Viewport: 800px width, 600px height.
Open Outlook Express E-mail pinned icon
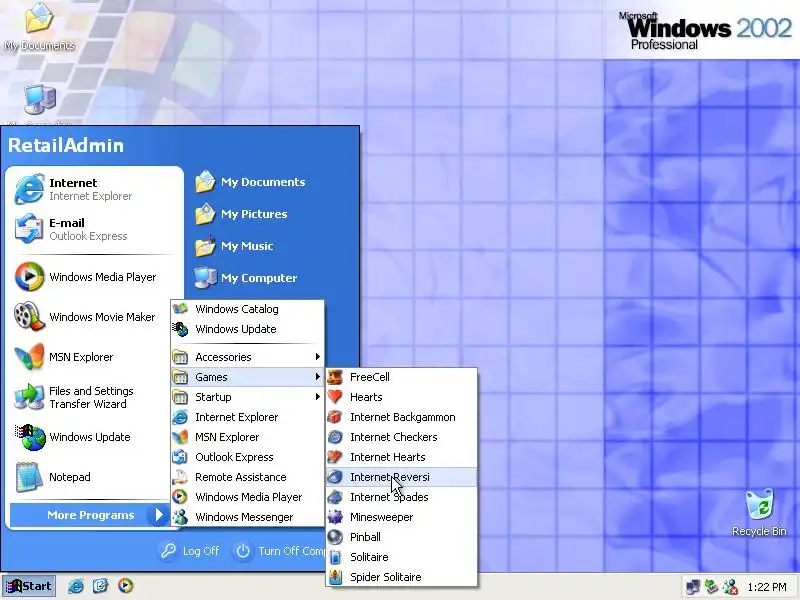tap(29, 229)
